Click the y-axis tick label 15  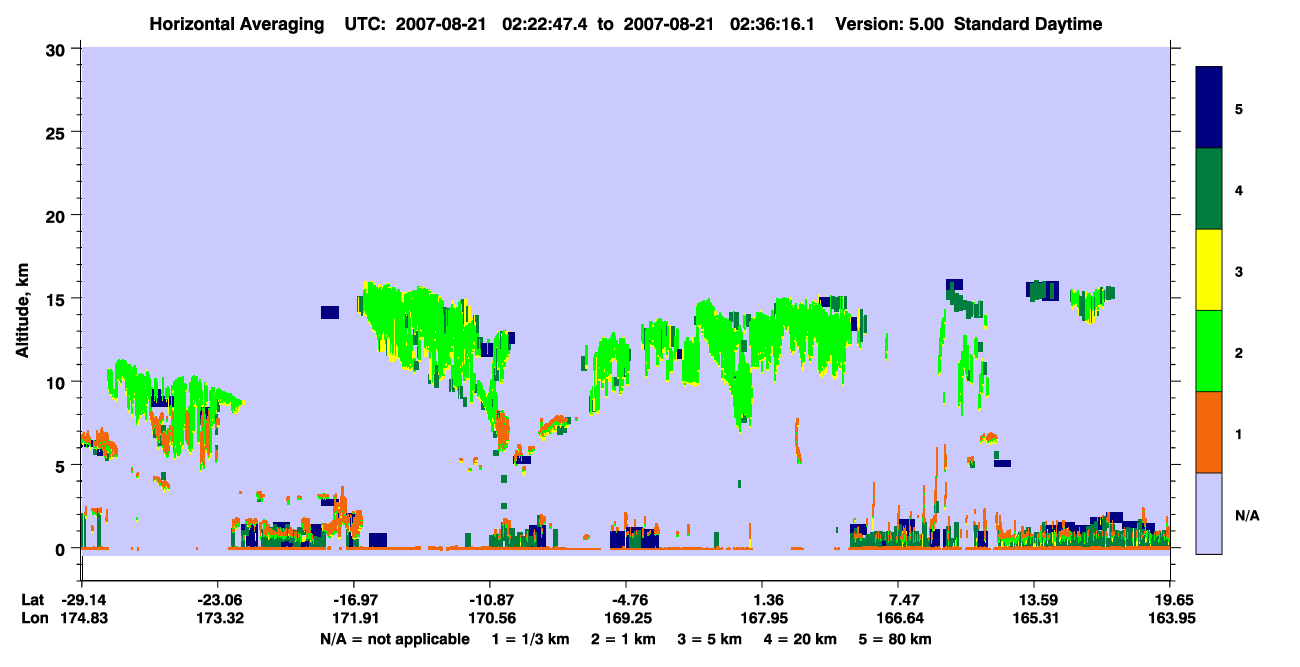tap(58, 299)
